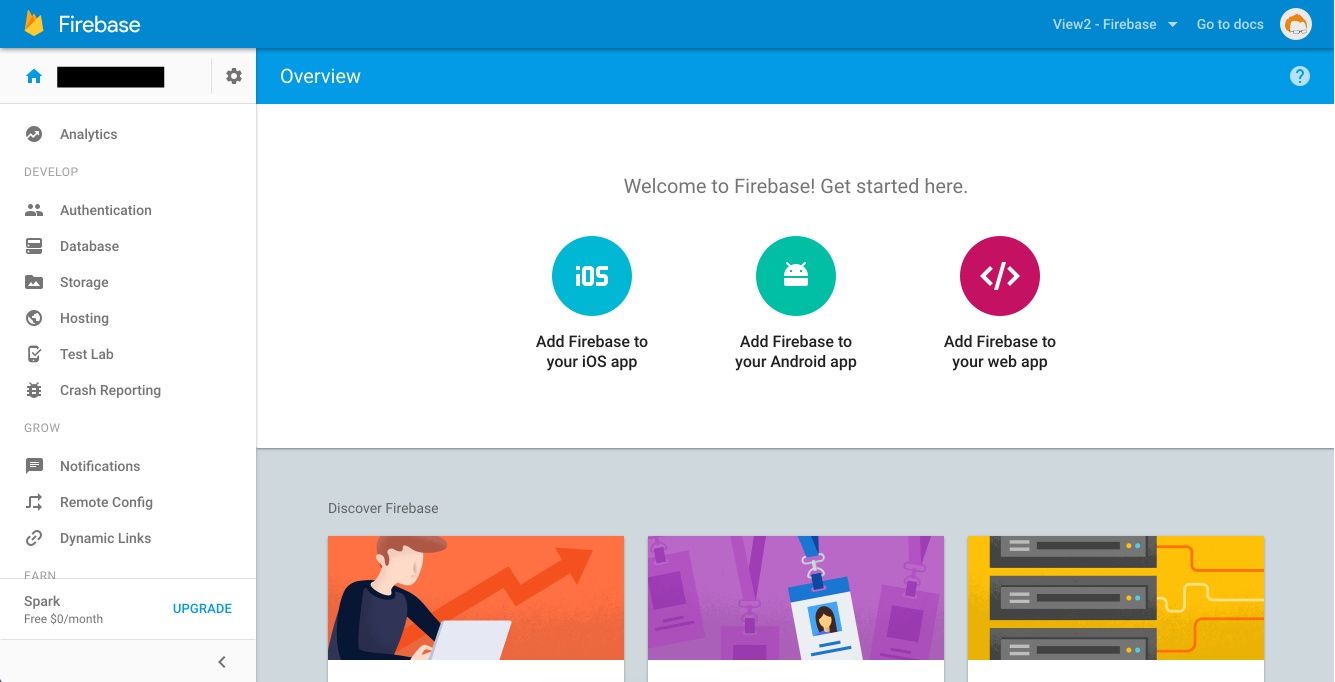Click the Analytics icon in sidebar
Image resolution: width=1335 pixels, height=682 pixels.
(x=34, y=134)
